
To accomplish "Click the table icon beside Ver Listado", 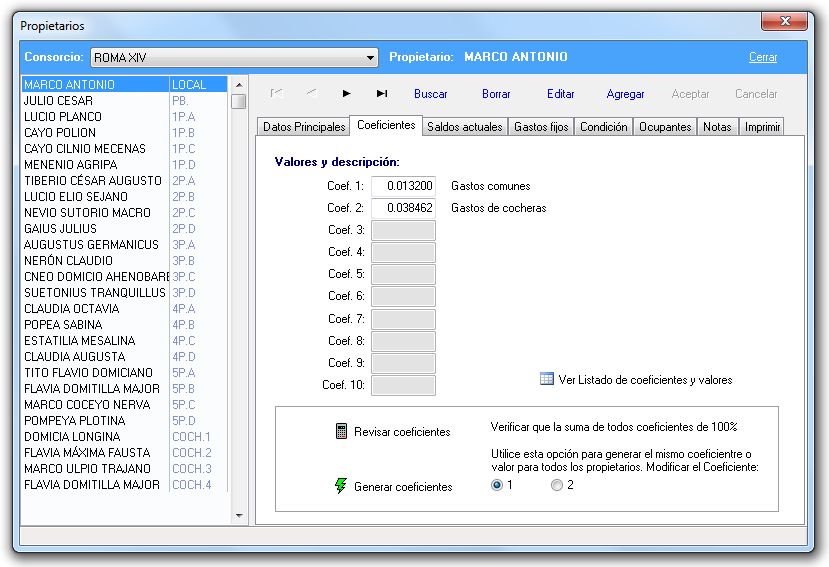I will coord(547,379).
